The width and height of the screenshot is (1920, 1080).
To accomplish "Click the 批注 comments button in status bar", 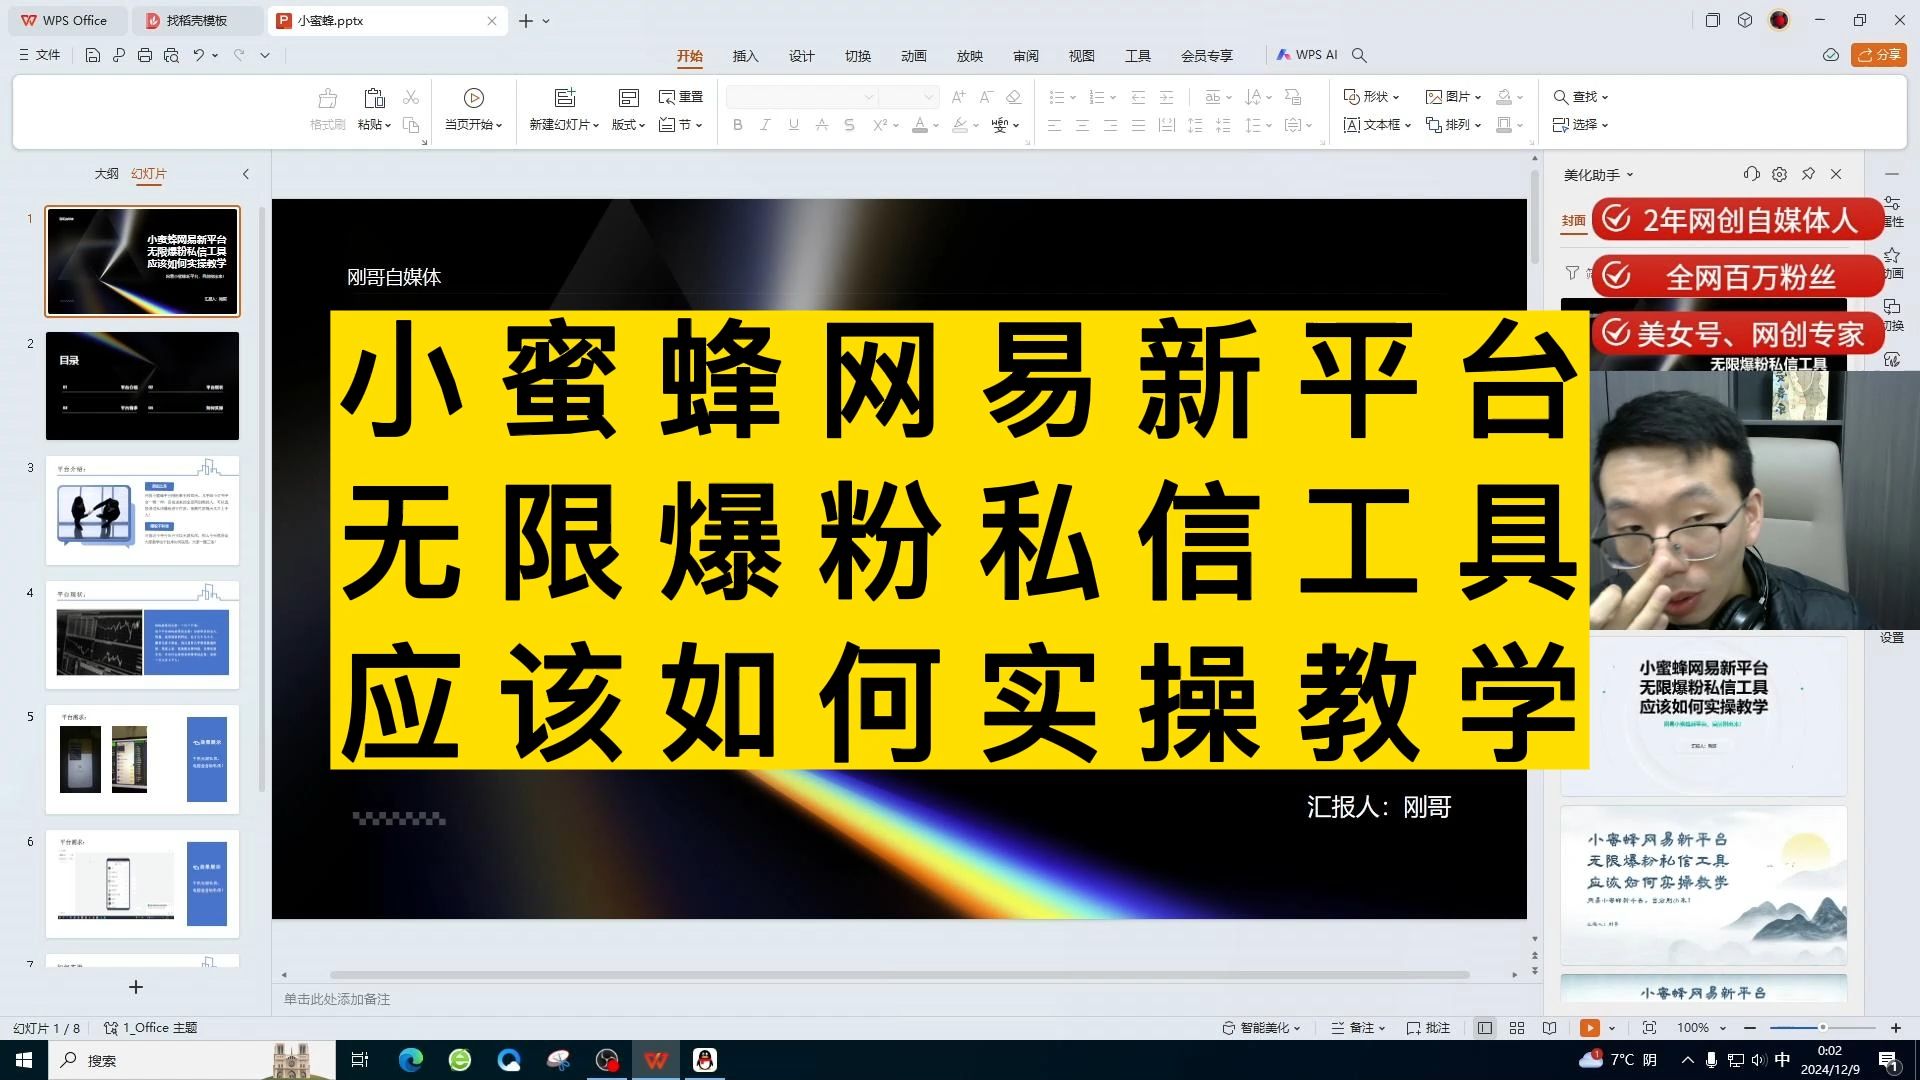I will 1428,1028.
